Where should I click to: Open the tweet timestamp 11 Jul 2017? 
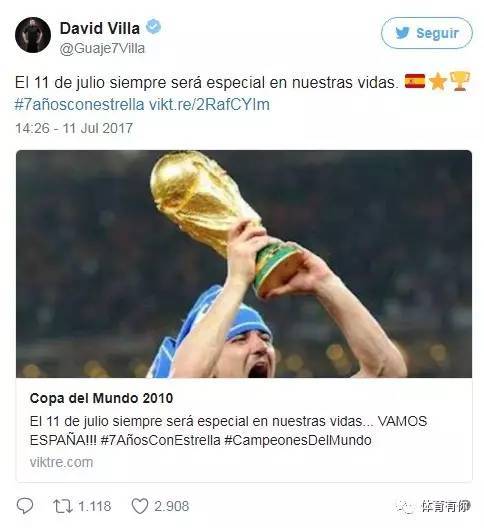(74, 128)
